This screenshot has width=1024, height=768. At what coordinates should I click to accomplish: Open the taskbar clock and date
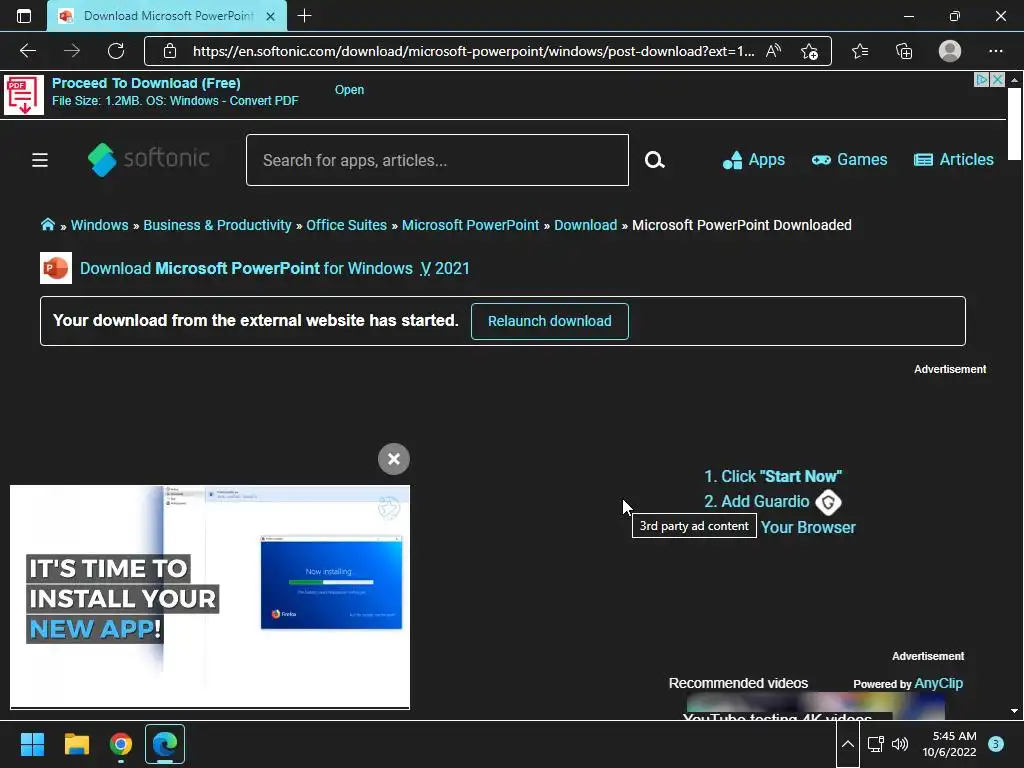click(949, 744)
